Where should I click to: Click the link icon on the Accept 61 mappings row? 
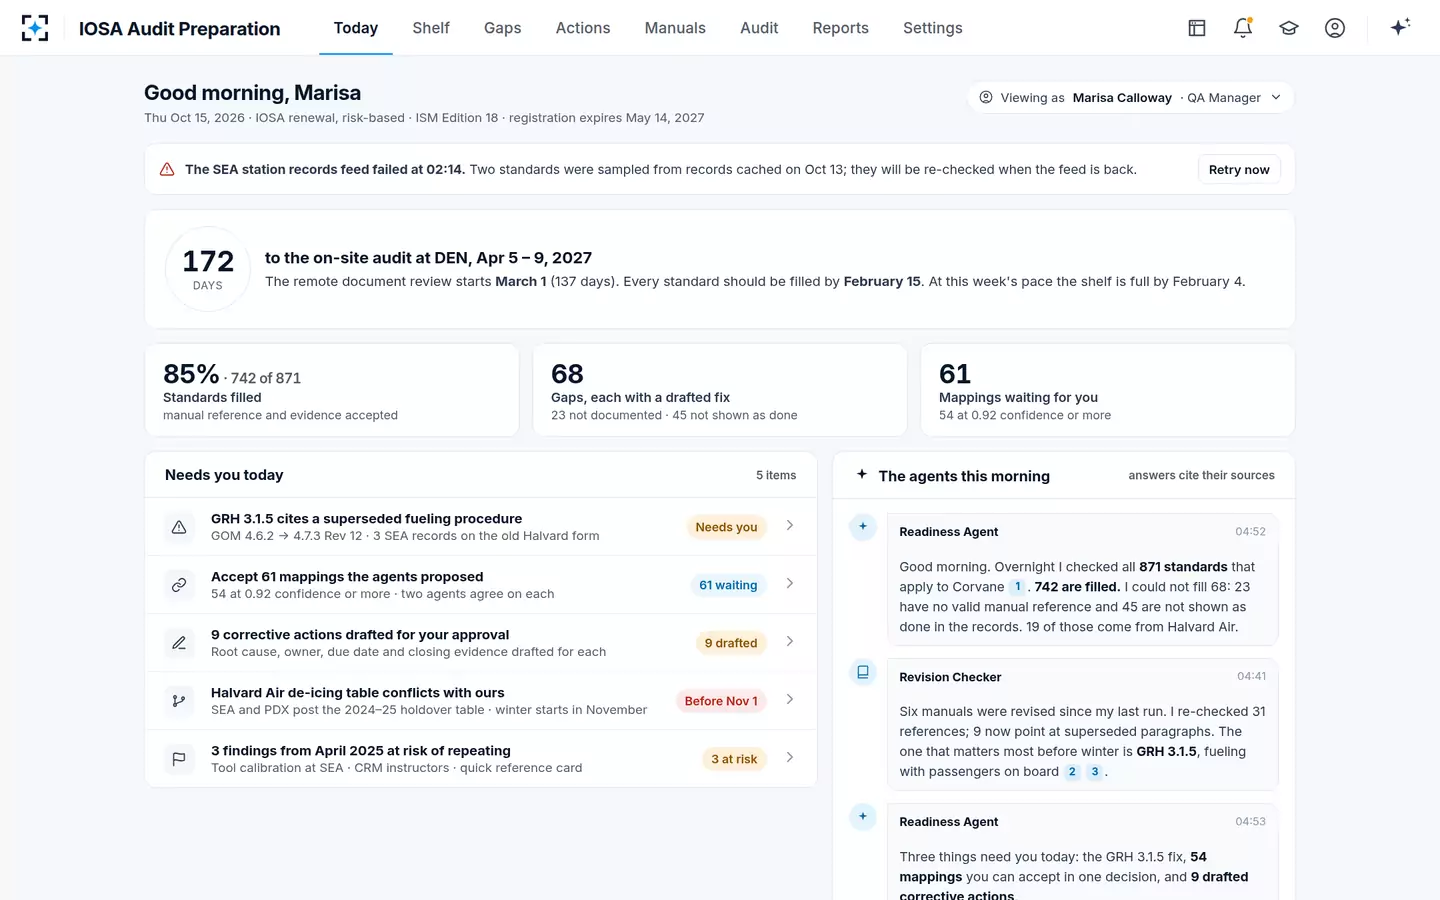(x=179, y=585)
